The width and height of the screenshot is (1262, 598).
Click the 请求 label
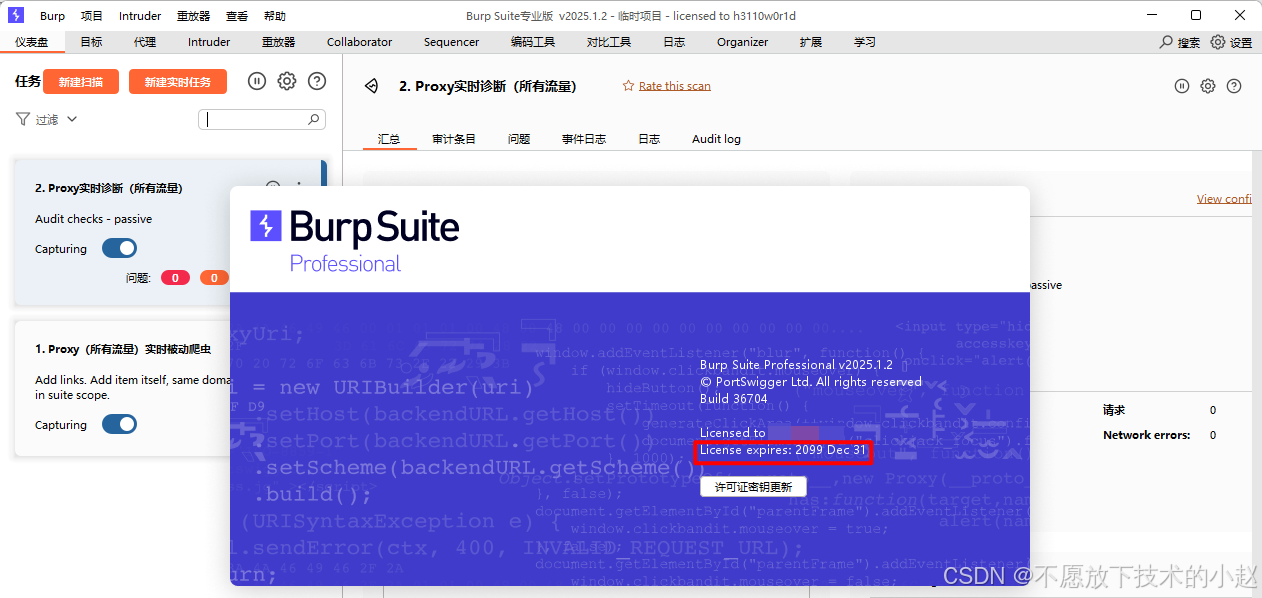coord(1114,410)
